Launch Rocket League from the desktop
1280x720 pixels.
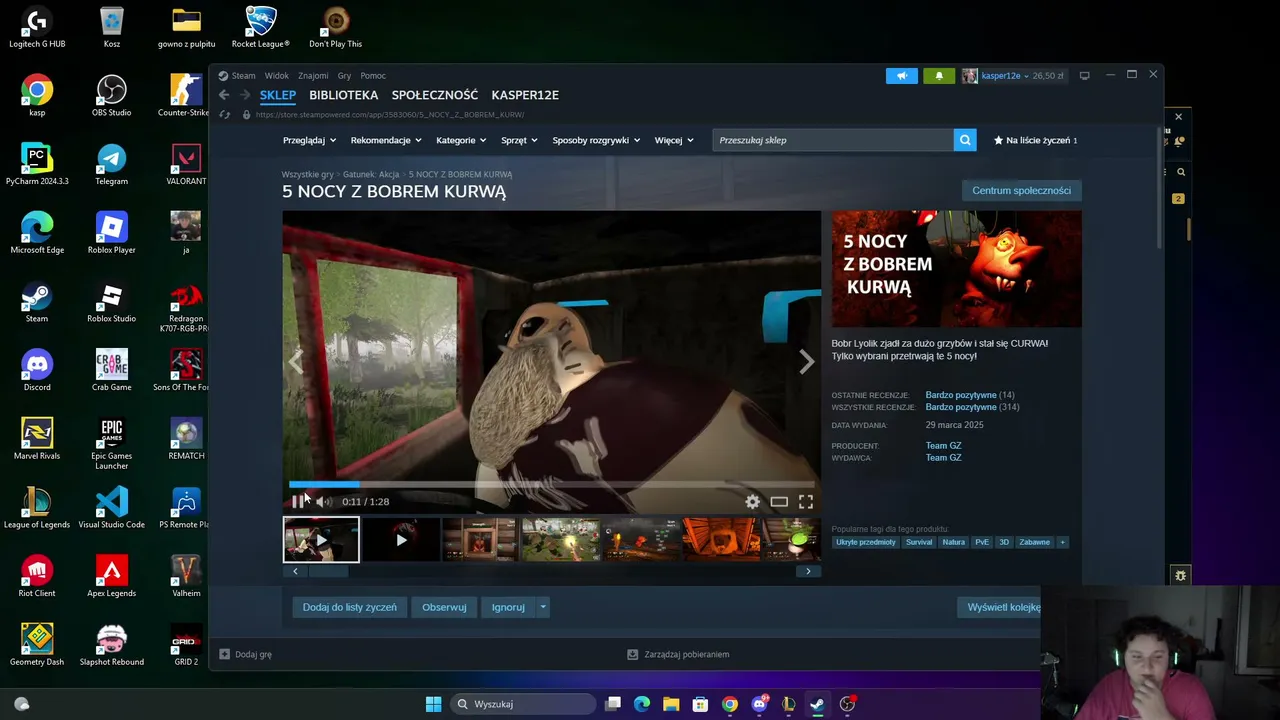coord(261,27)
